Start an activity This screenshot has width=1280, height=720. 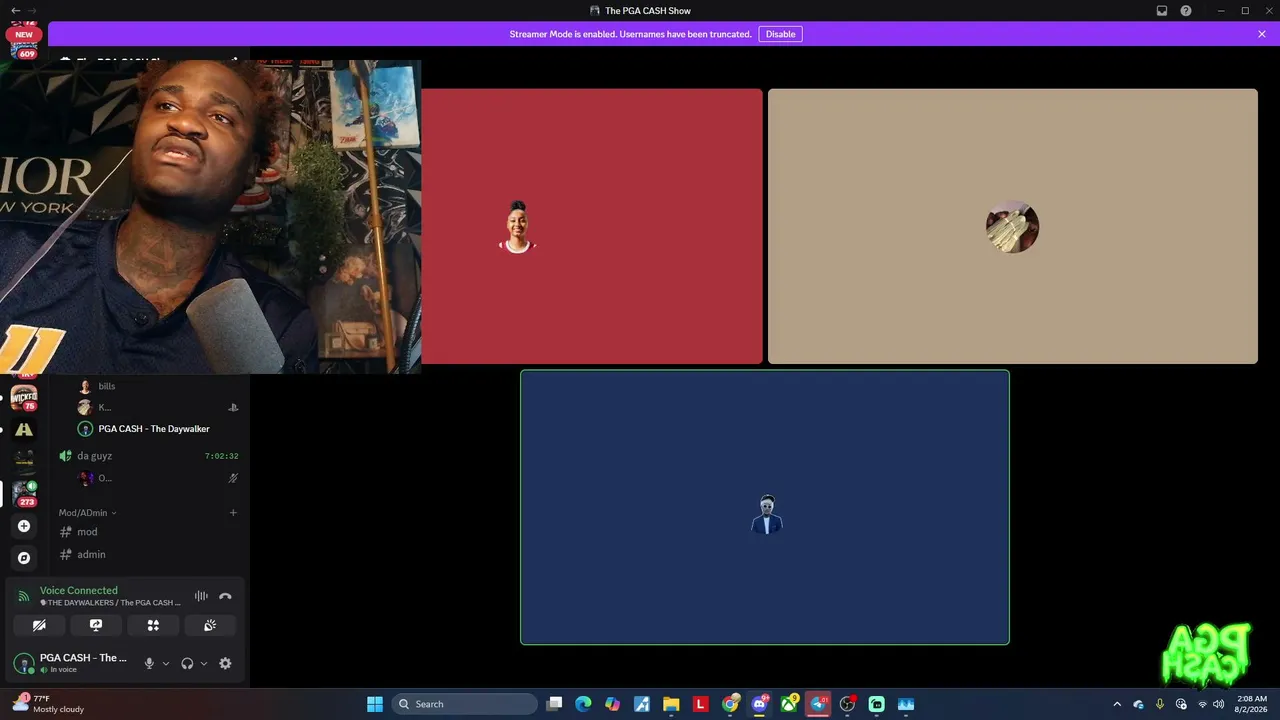pyautogui.click(x=153, y=625)
